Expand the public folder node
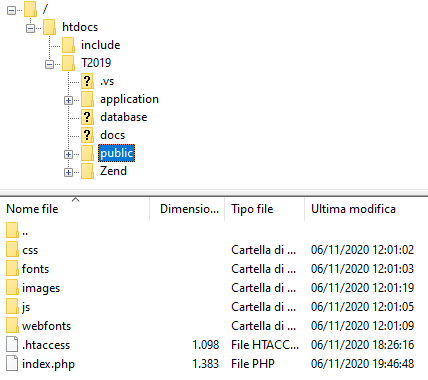The height and width of the screenshot is (380, 428). (68, 154)
